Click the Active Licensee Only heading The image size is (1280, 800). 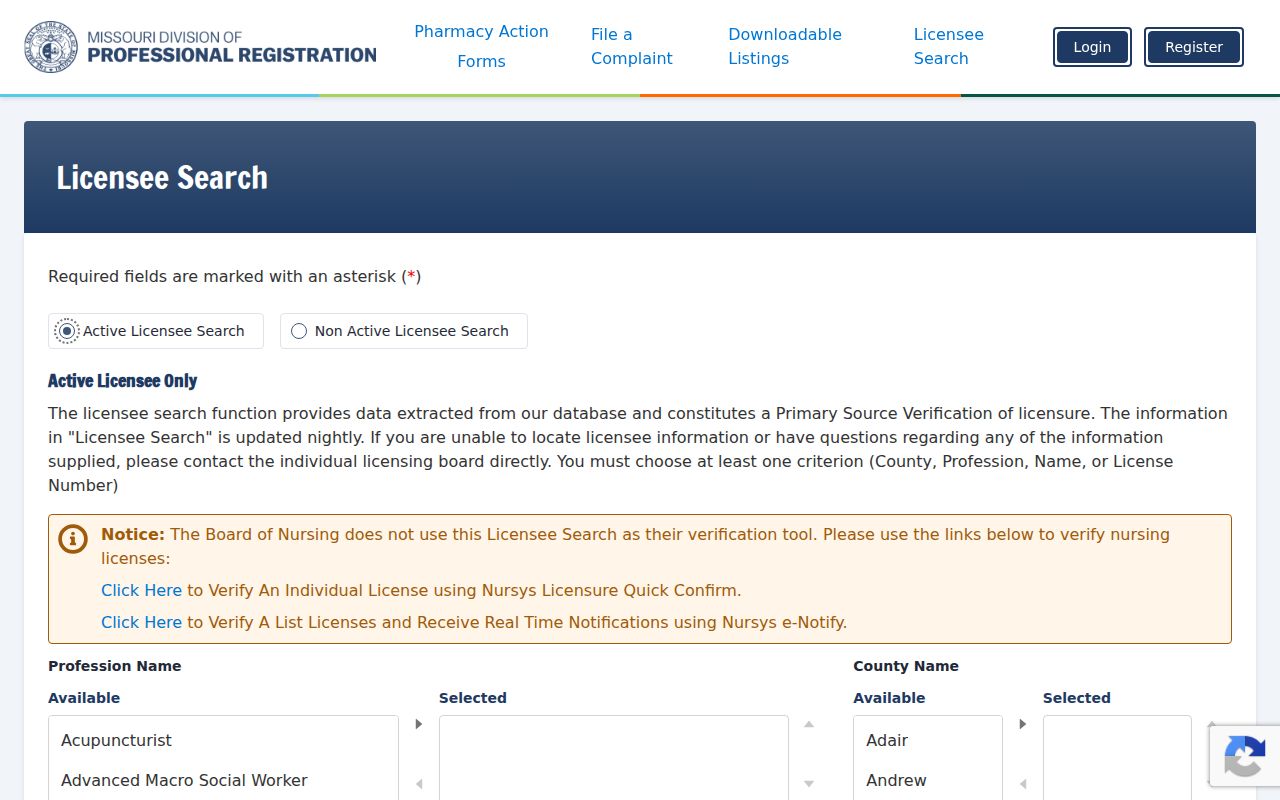(x=123, y=381)
